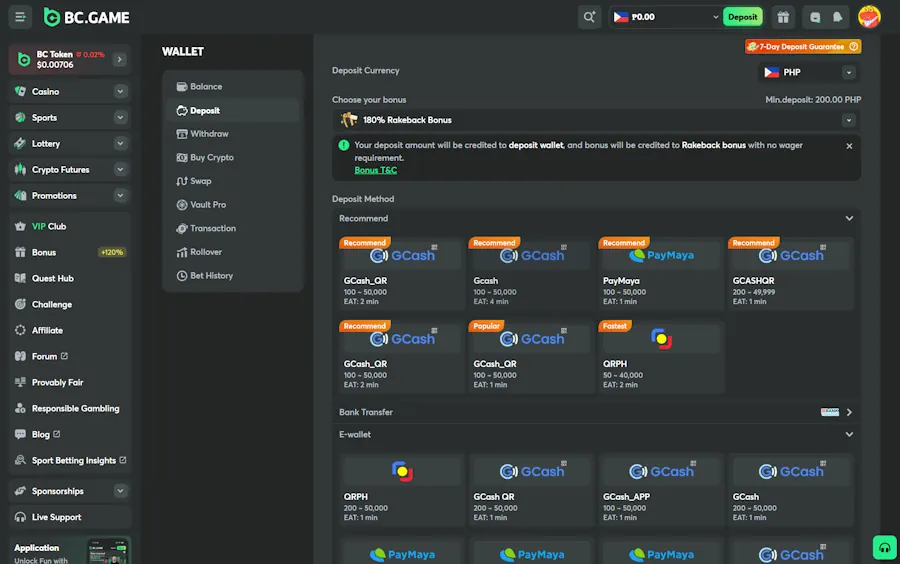Open the search icon in the header
This screenshot has width=900, height=564.
pyautogui.click(x=589, y=17)
